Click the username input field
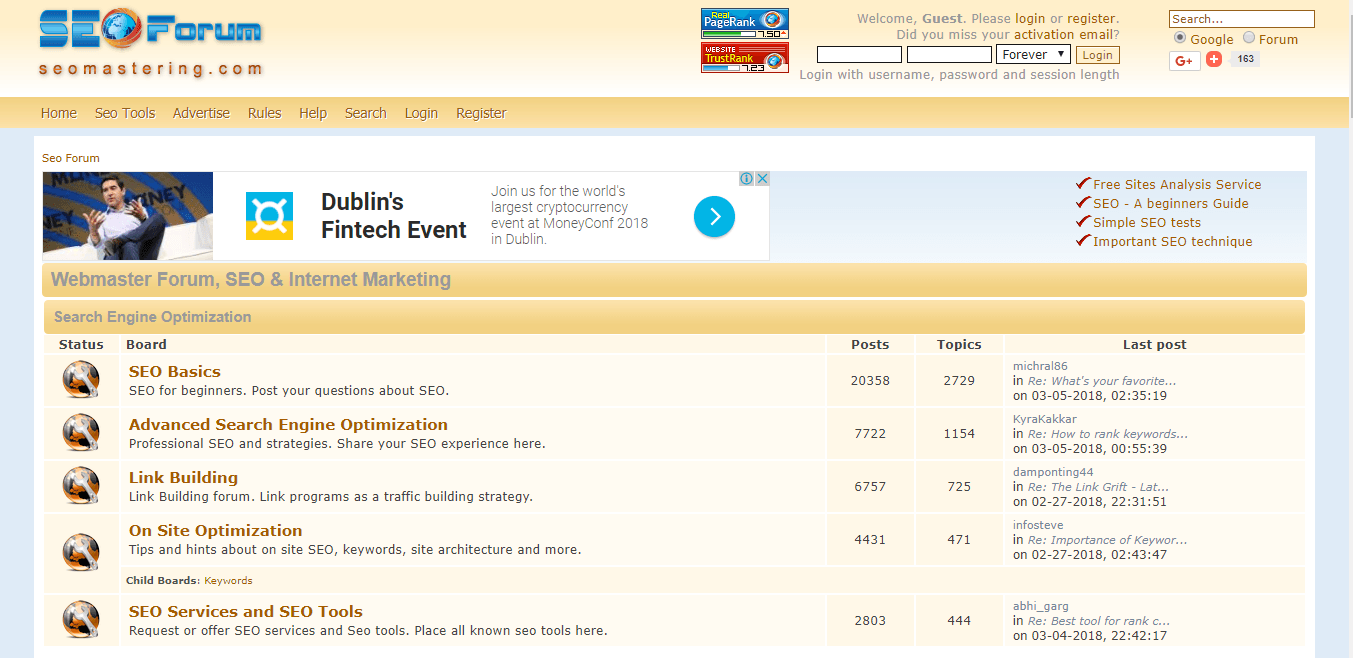The height and width of the screenshot is (658, 1353). [x=859, y=55]
